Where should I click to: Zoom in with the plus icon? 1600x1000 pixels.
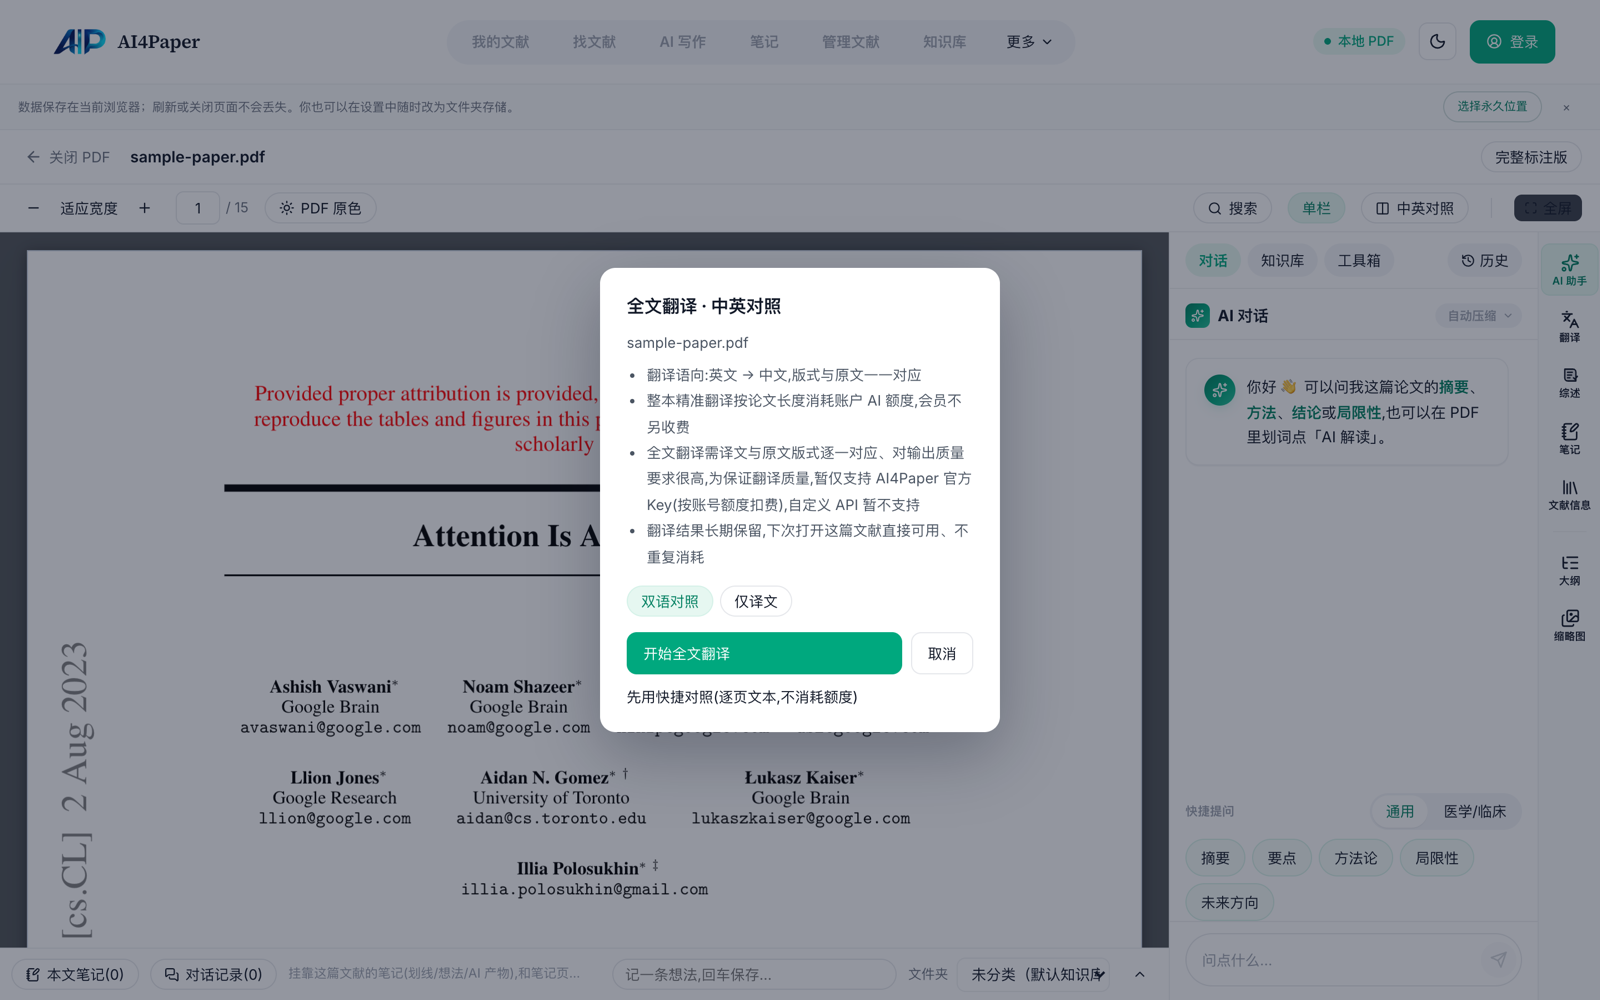pos(144,208)
